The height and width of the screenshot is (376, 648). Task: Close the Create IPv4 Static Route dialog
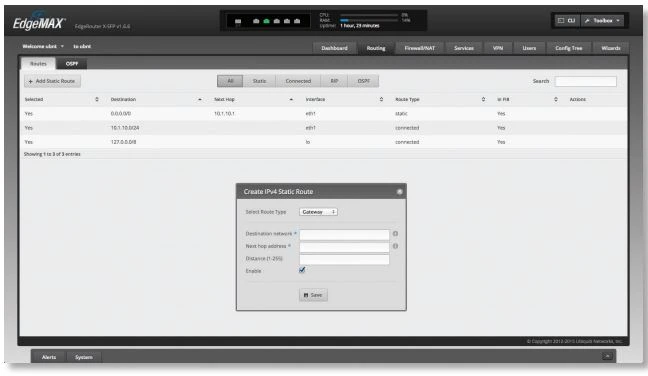[x=399, y=192]
